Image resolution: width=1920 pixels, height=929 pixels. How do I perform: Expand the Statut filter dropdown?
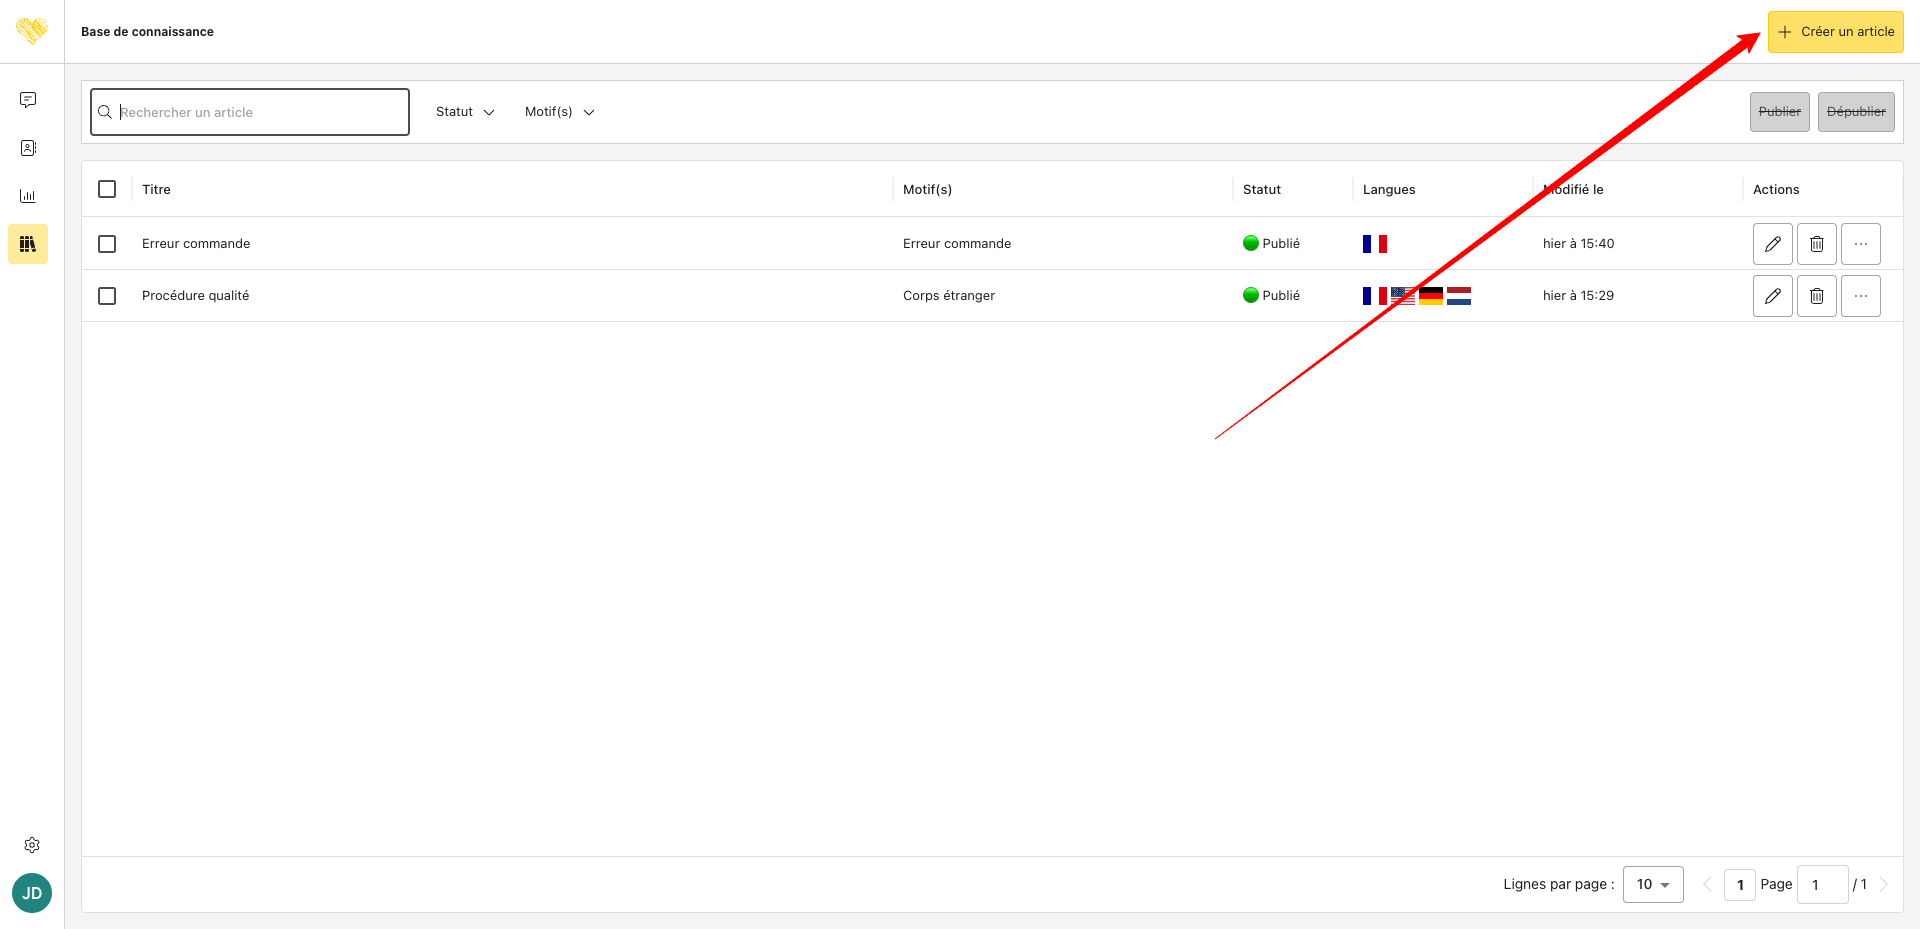pos(465,112)
